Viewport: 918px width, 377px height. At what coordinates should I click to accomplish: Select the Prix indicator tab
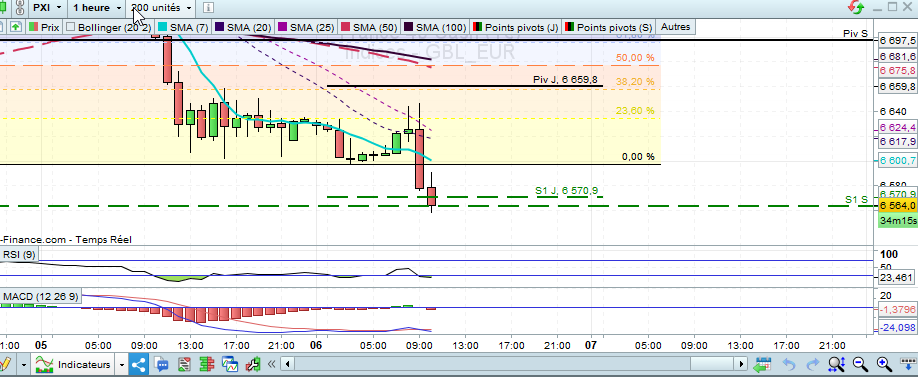(x=44, y=27)
